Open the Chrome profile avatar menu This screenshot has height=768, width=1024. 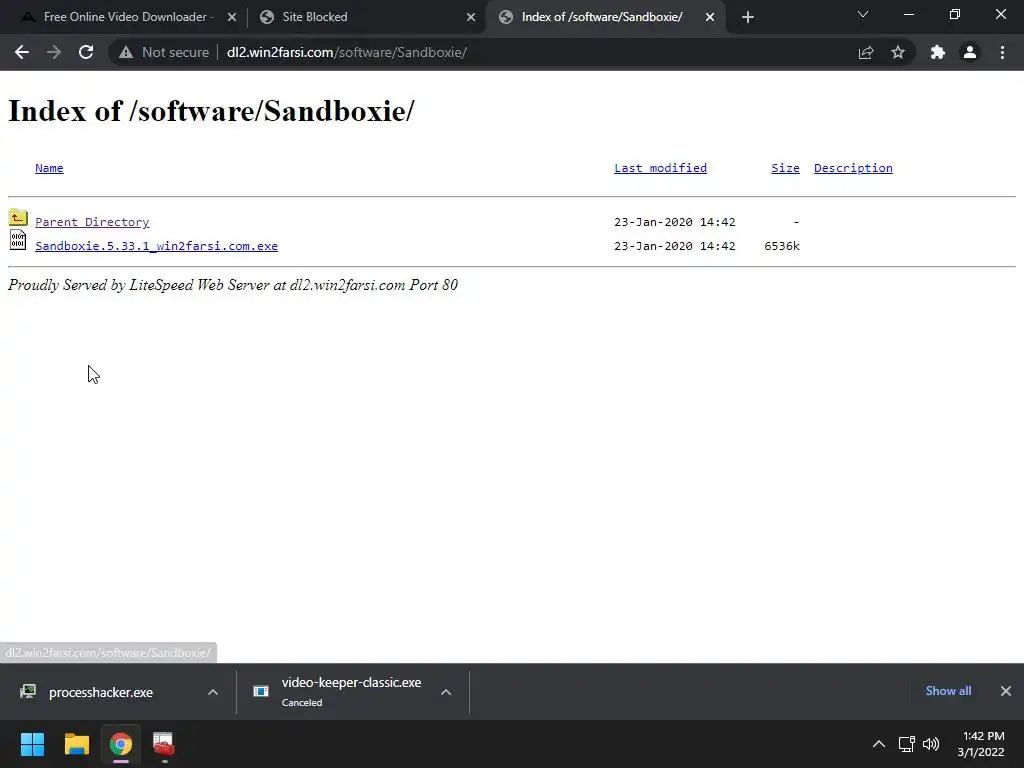click(x=970, y=52)
